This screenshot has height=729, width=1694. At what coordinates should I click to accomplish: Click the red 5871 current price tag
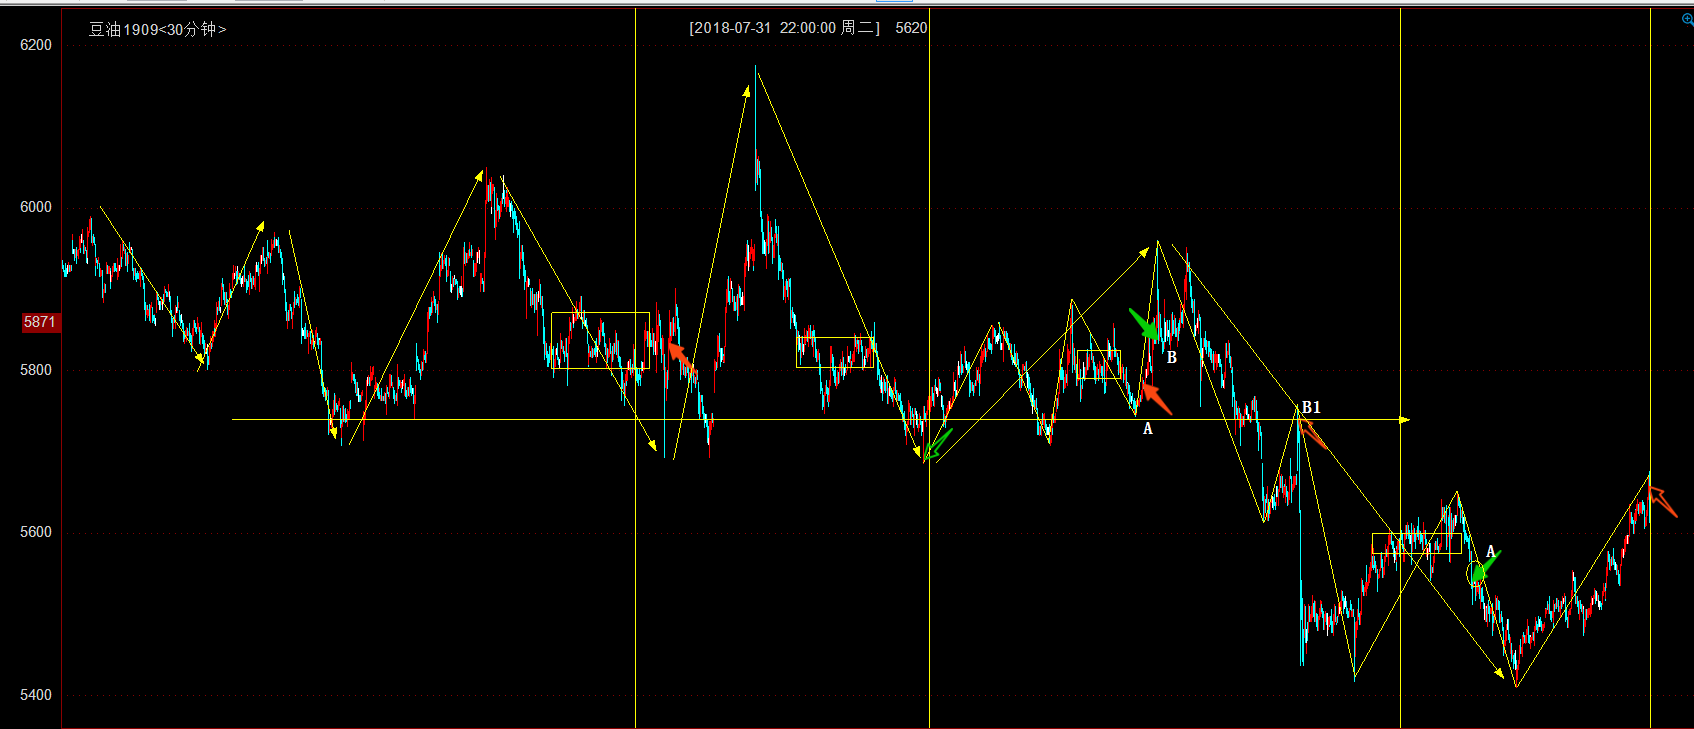(40, 322)
